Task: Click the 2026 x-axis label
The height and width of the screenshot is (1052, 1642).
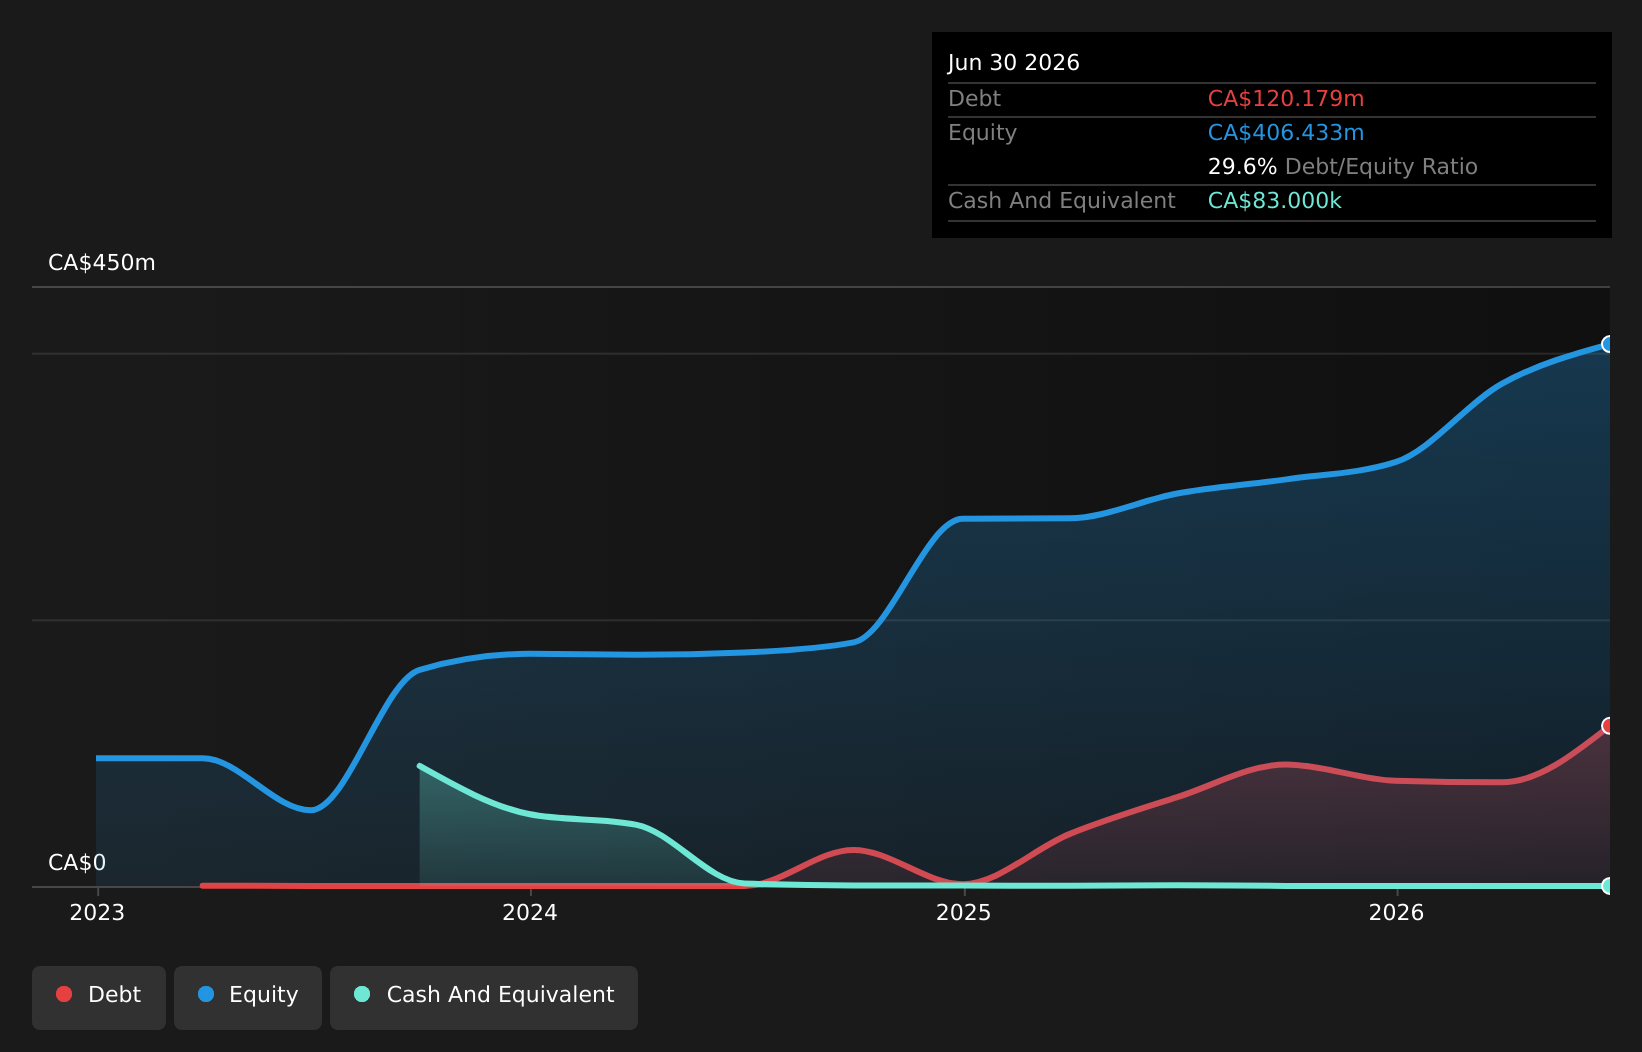Action: pos(1396,912)
